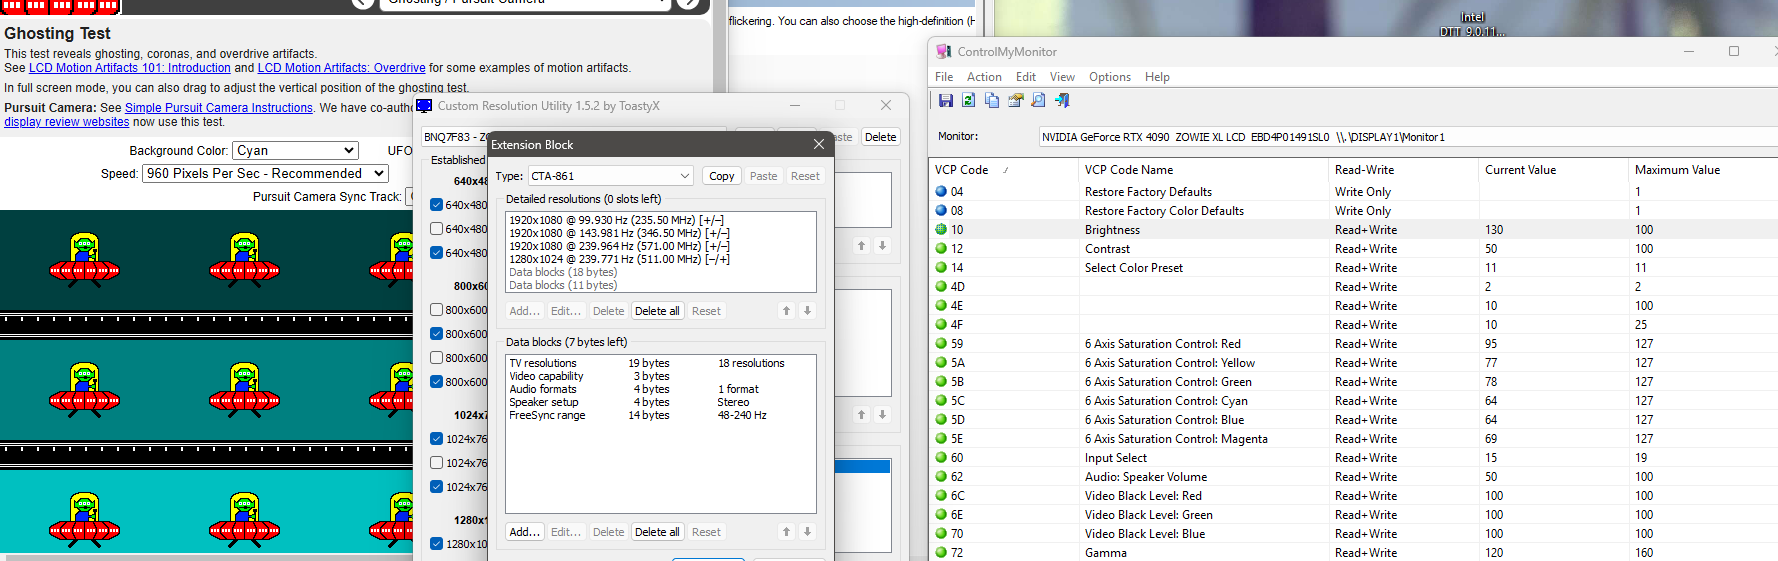
Task: Select Restore Factory Color Defaults row name
Action: coord(1164,211)
